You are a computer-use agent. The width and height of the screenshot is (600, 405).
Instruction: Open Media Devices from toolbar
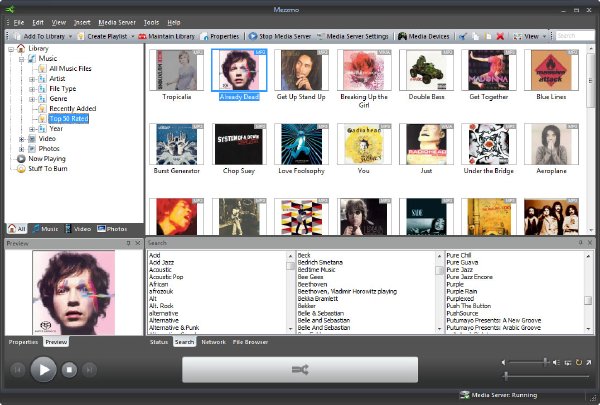click(x=423, y=36)
